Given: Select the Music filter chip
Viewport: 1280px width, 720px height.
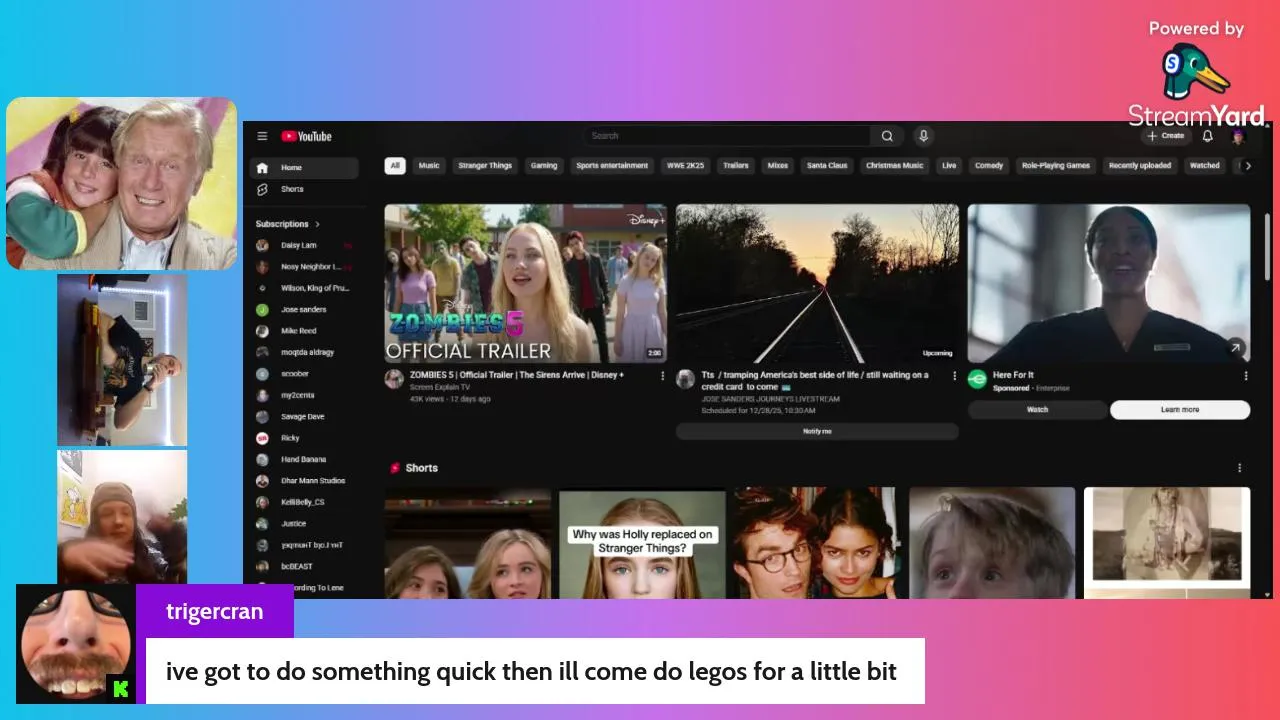Looking at the screenshot, I should pos(429,166).
